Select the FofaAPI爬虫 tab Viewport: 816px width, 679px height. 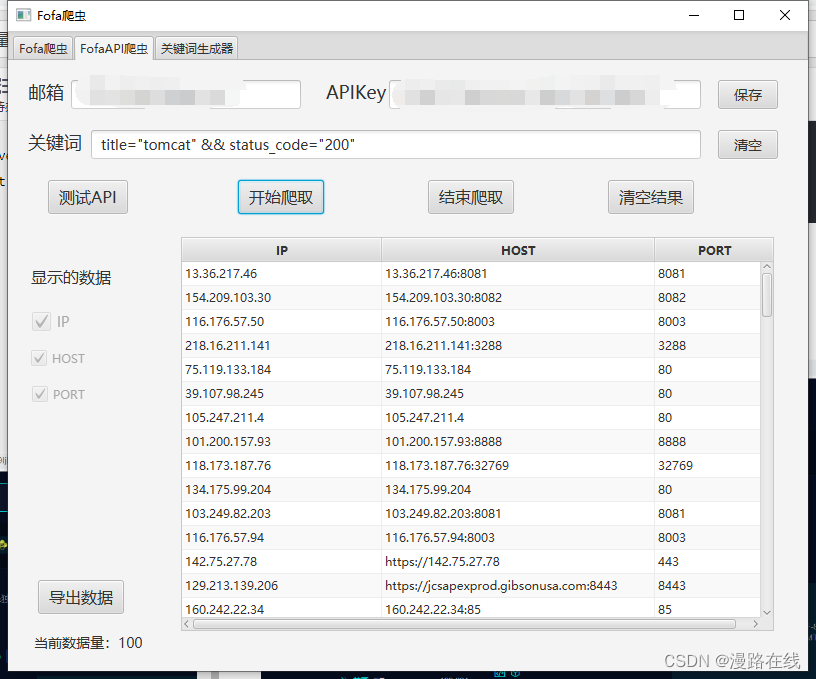coord(114,49)
